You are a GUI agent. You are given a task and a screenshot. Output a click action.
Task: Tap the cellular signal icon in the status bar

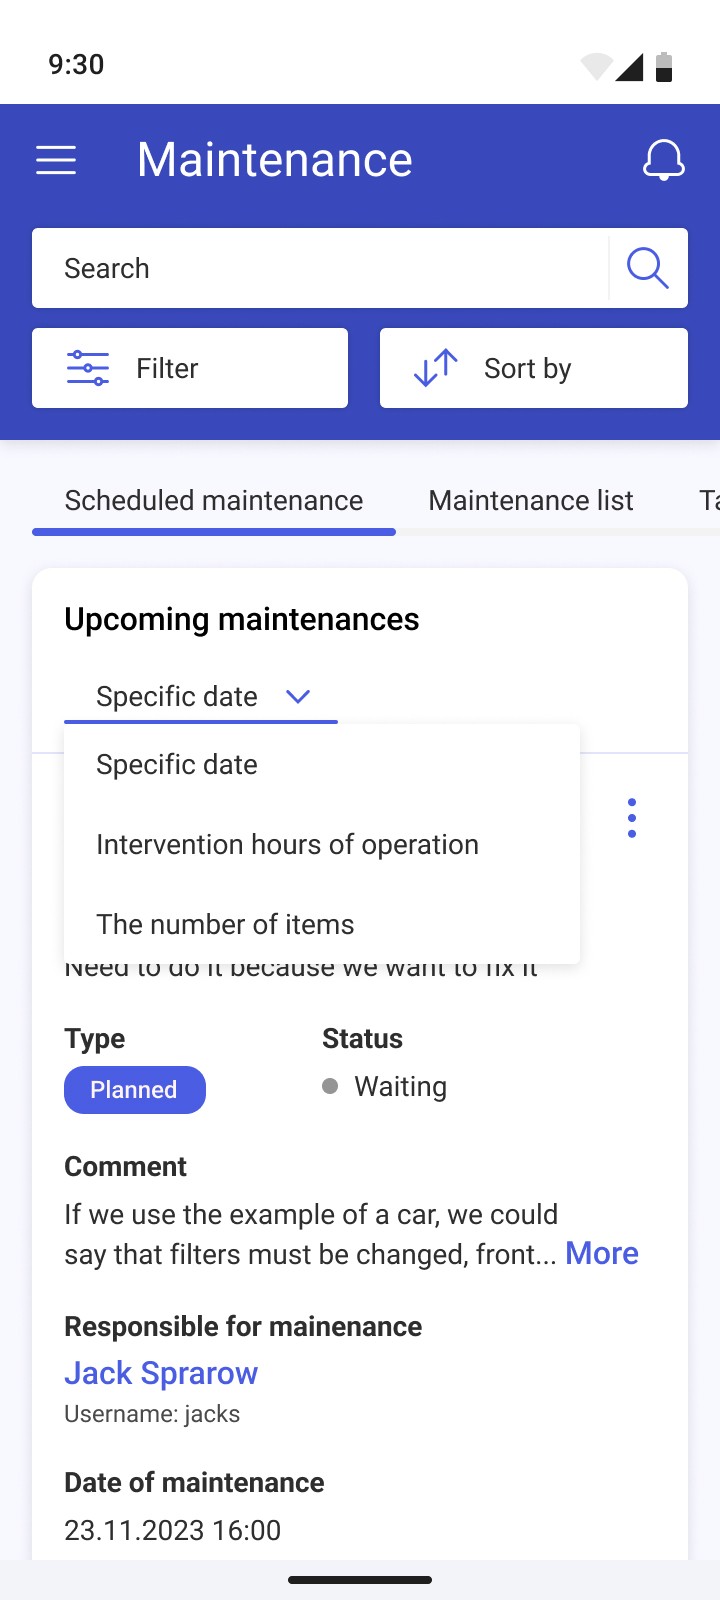pyautogui.click(x=629, y=67)
